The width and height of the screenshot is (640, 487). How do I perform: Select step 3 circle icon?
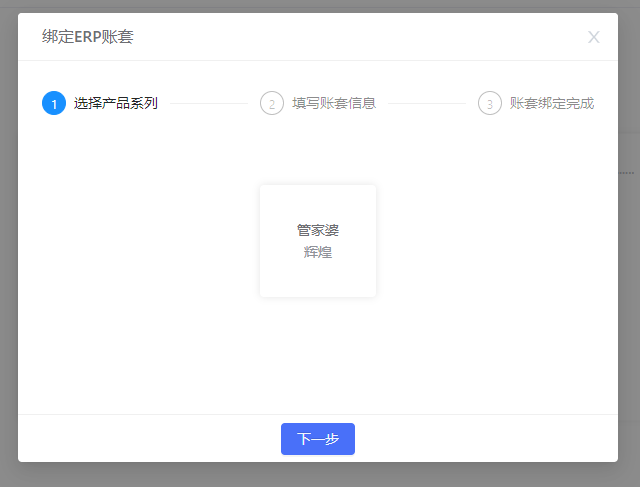[490, 103]
